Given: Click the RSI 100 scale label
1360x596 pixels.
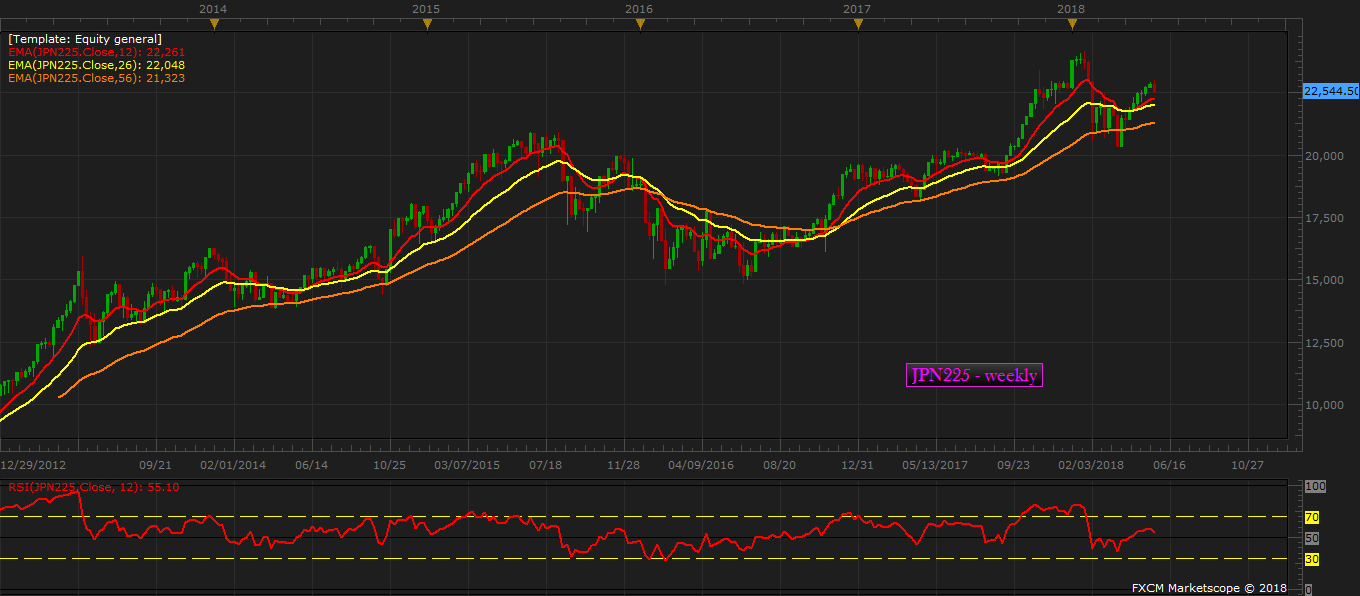Looking at the screenshot, I should [x=1315, y=486].
